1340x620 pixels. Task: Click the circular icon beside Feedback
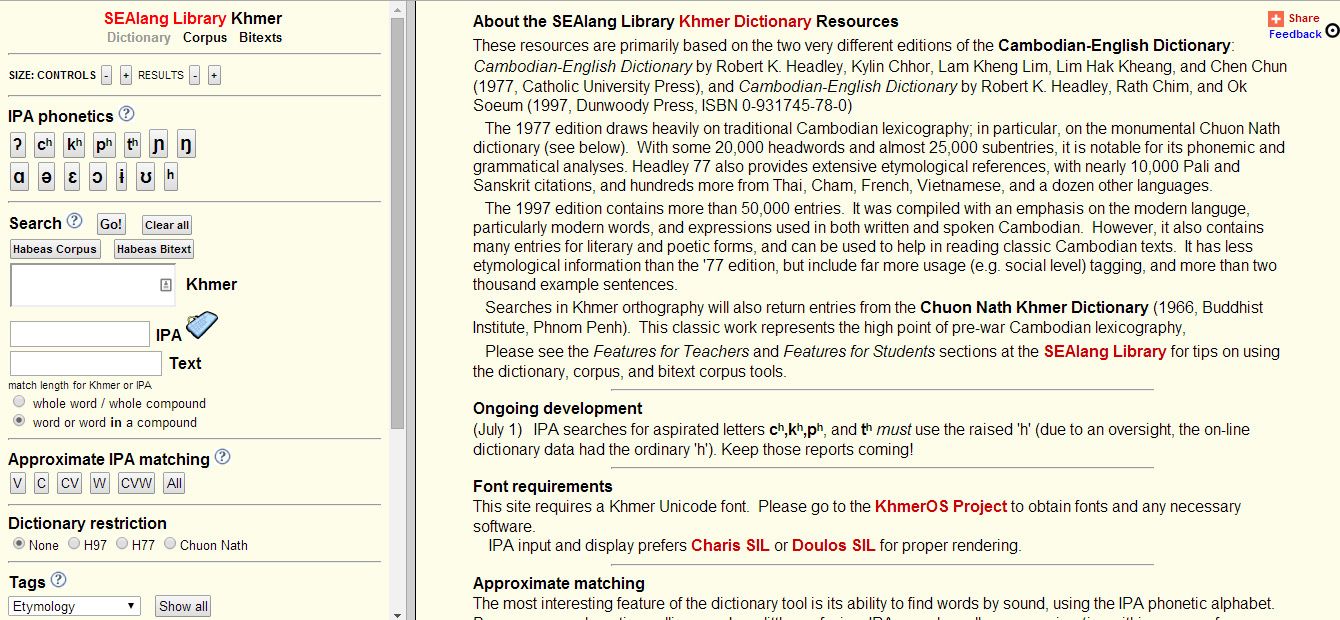pos(1332,31)
